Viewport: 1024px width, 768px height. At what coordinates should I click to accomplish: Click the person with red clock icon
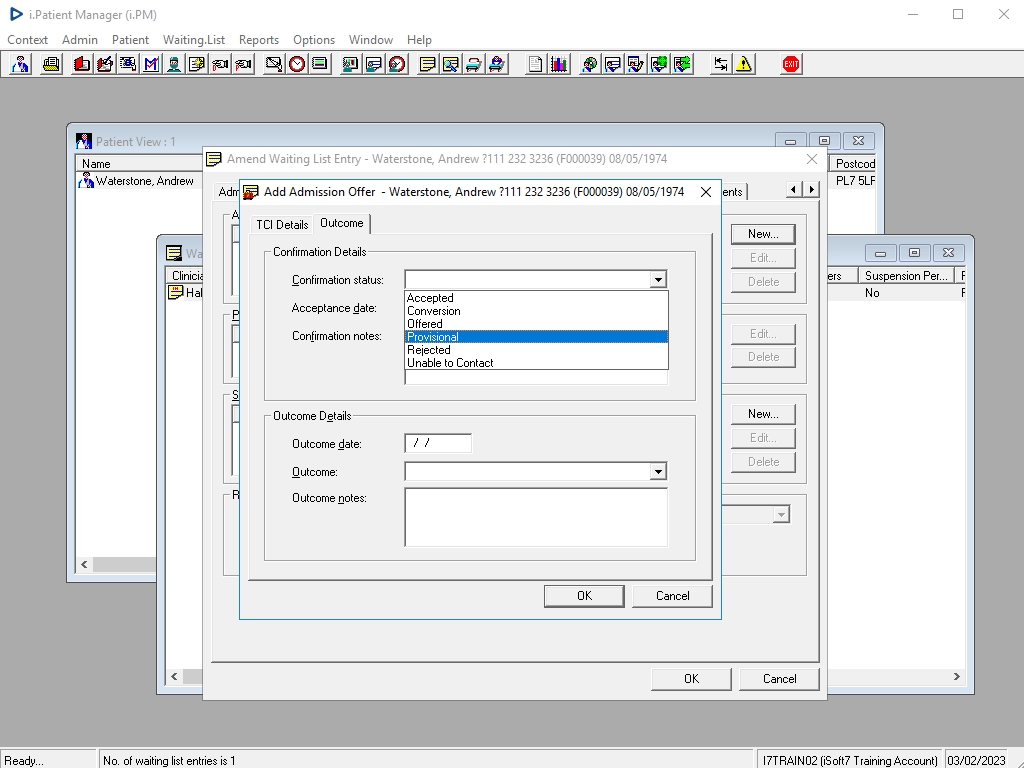397,64
